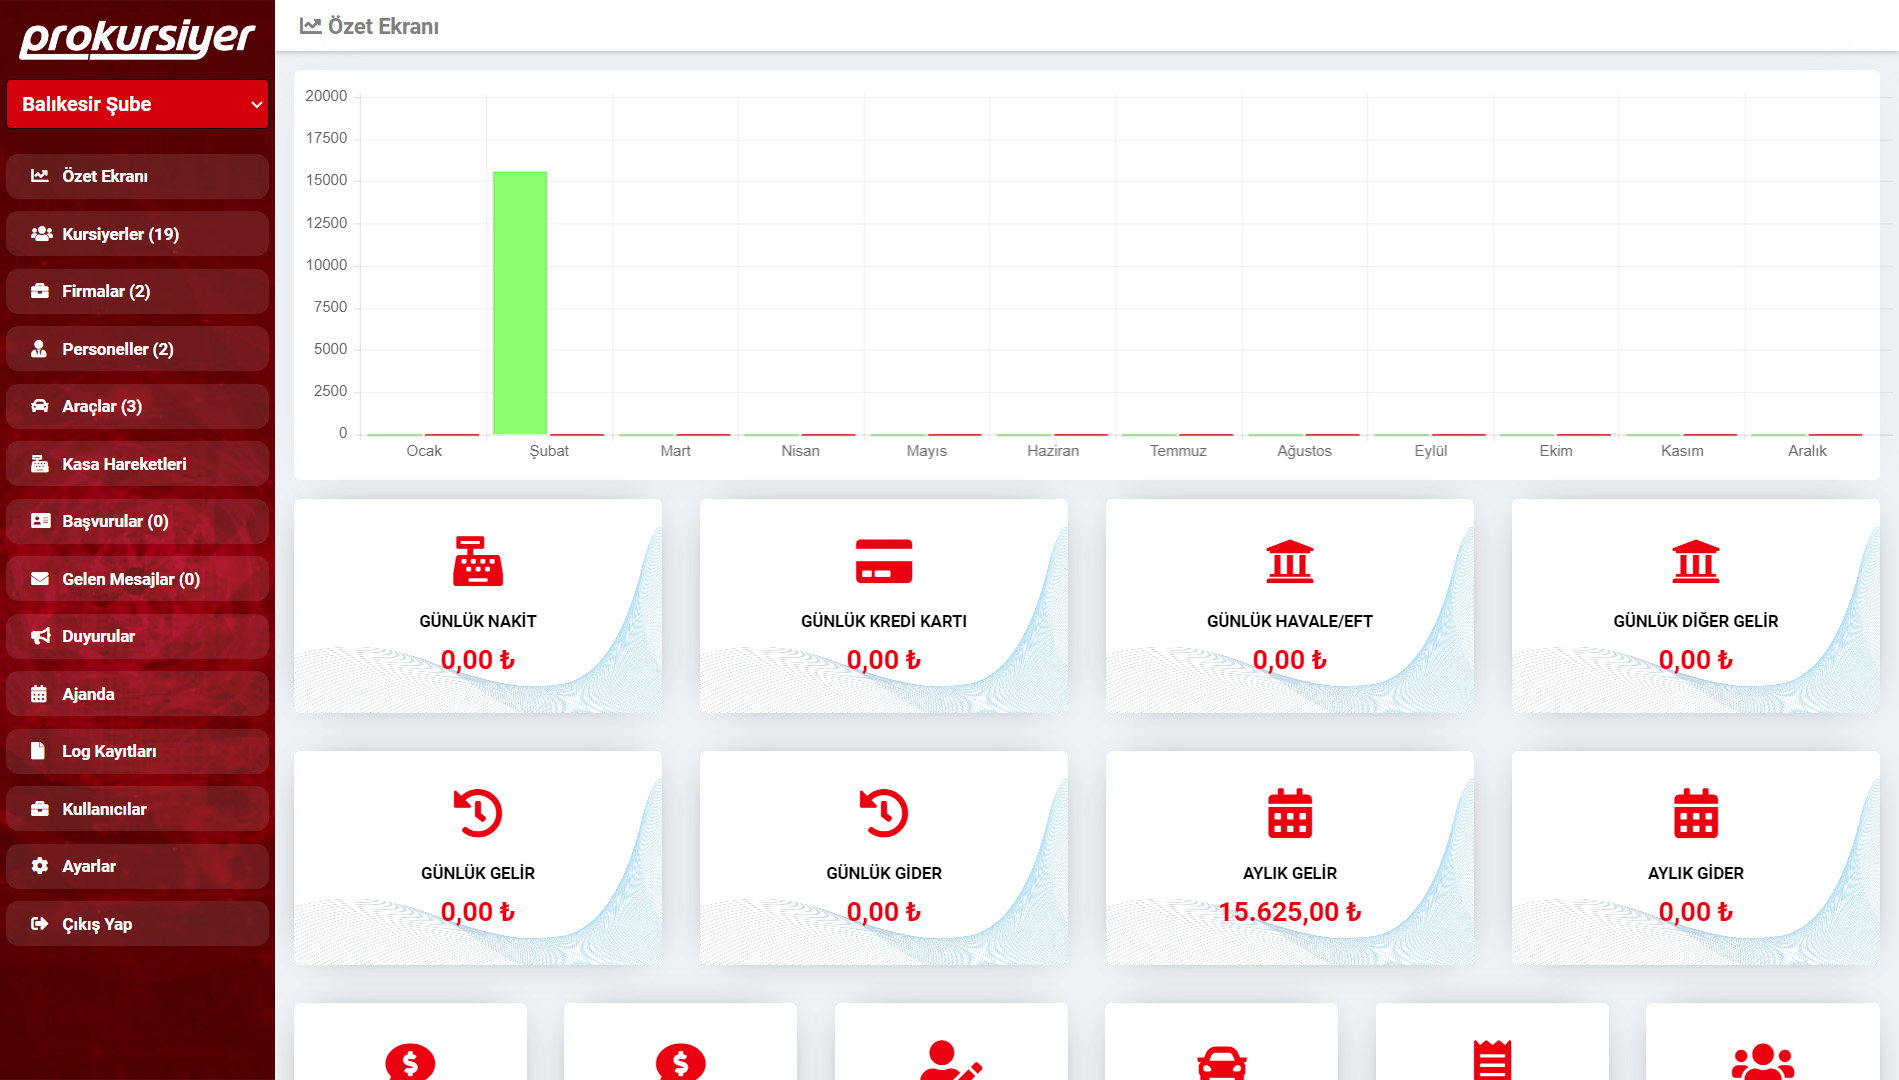
Task: Click the GÜNLÜK KREDİ KARTI card title
Action: pos(884,621)
